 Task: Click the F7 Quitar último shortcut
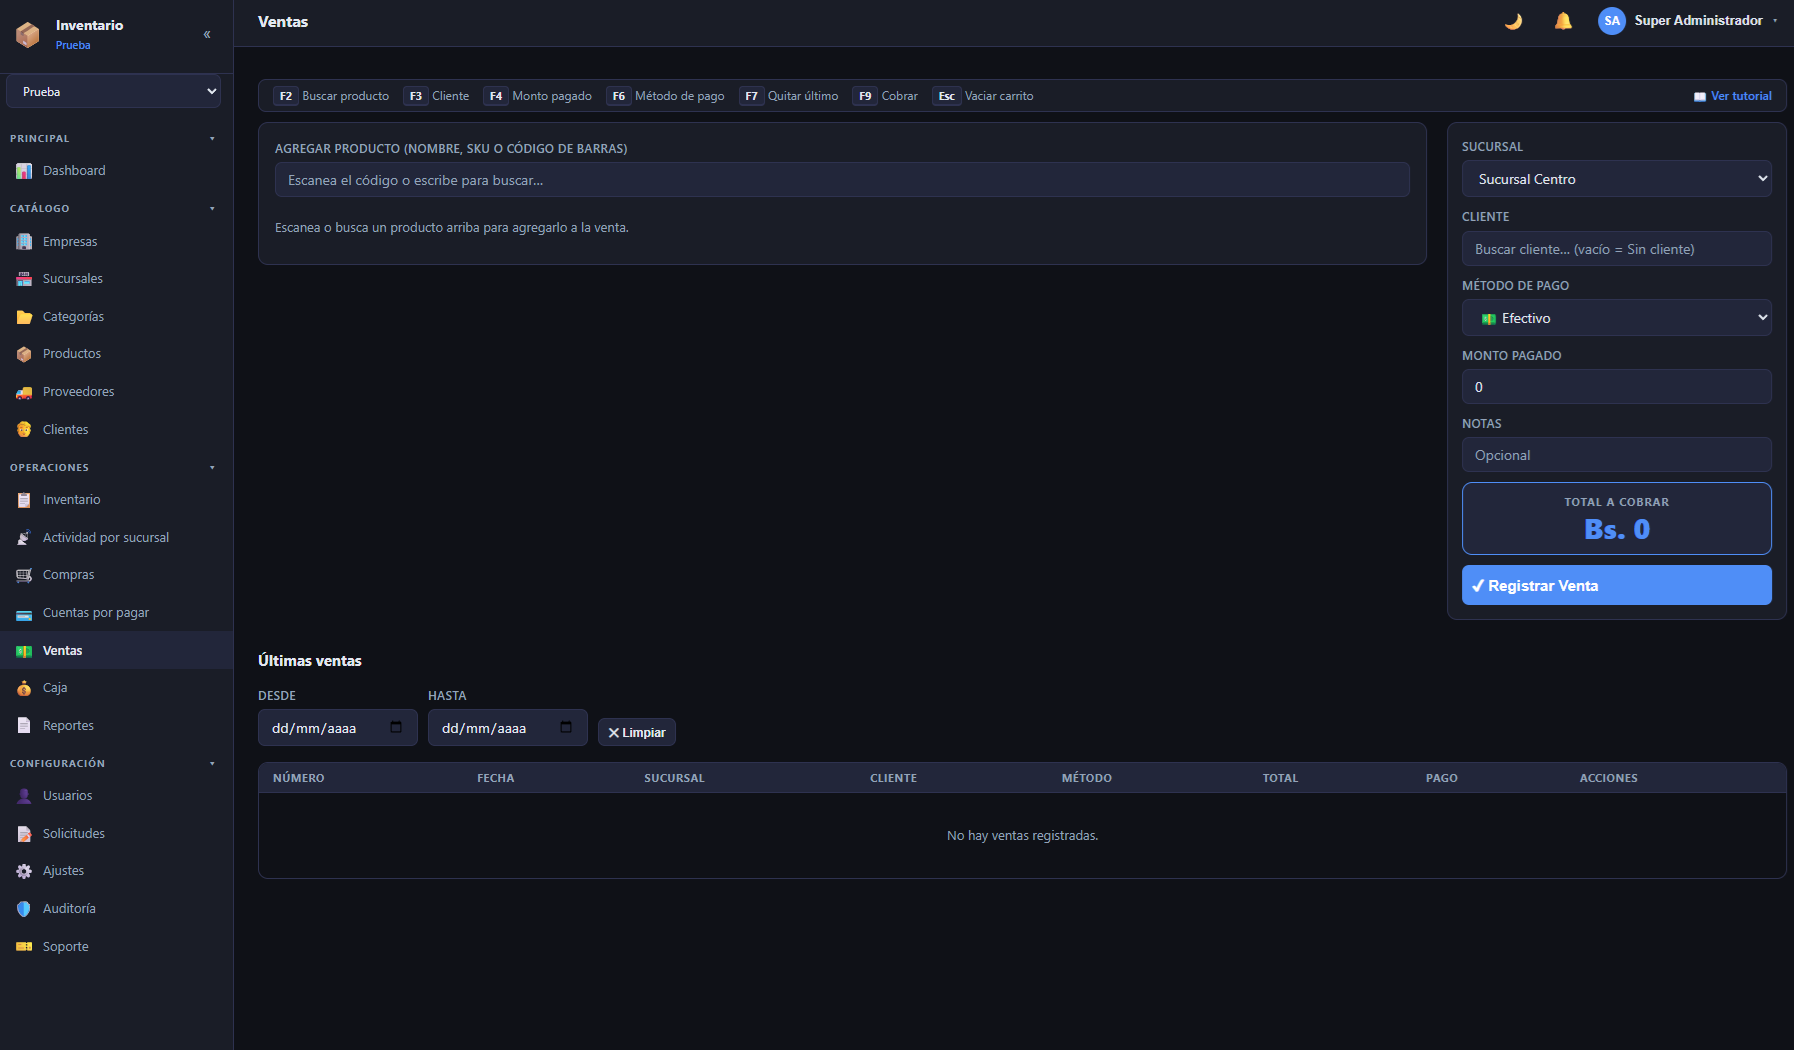789,96
